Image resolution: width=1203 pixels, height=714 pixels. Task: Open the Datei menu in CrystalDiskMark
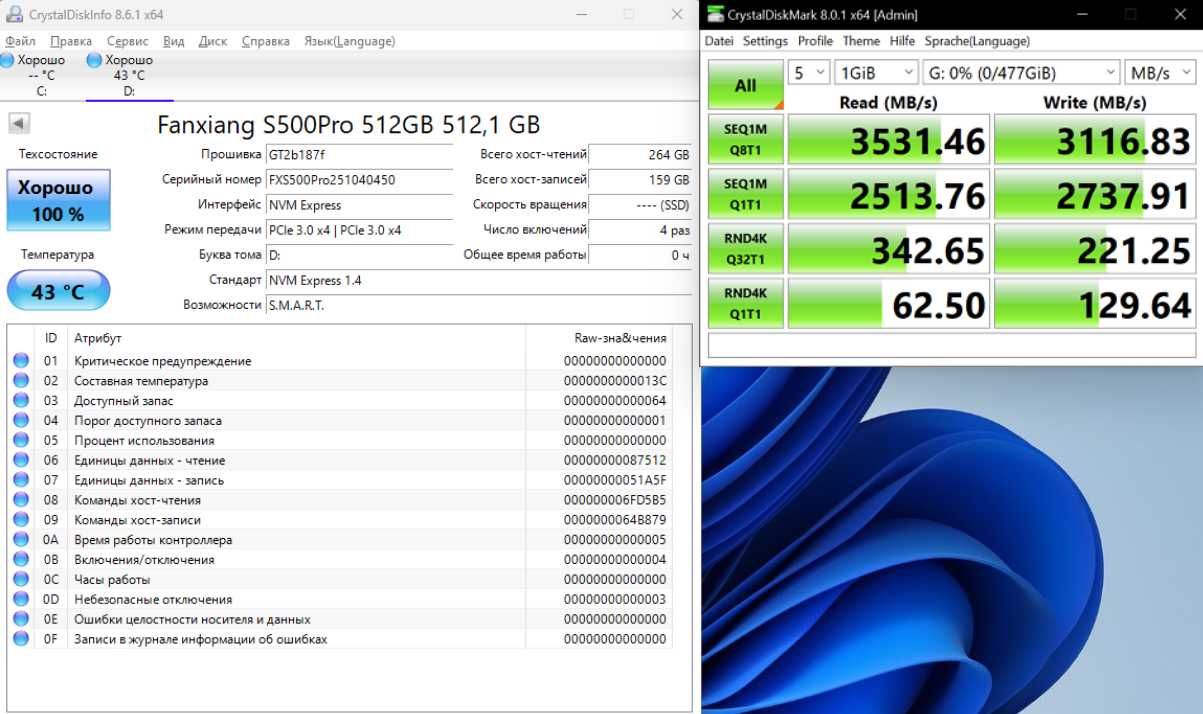tap(719, 41)
